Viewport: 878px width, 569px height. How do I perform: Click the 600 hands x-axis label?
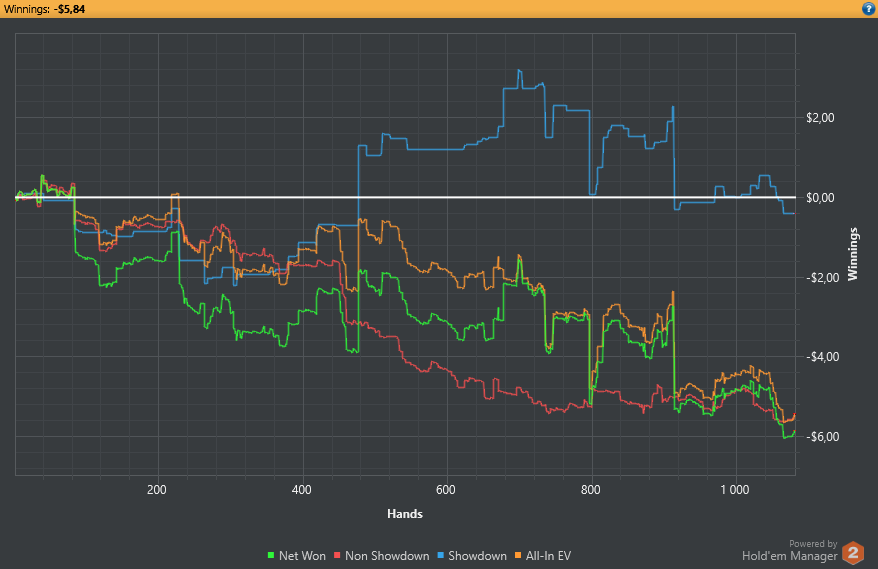(x=446, y=490)
